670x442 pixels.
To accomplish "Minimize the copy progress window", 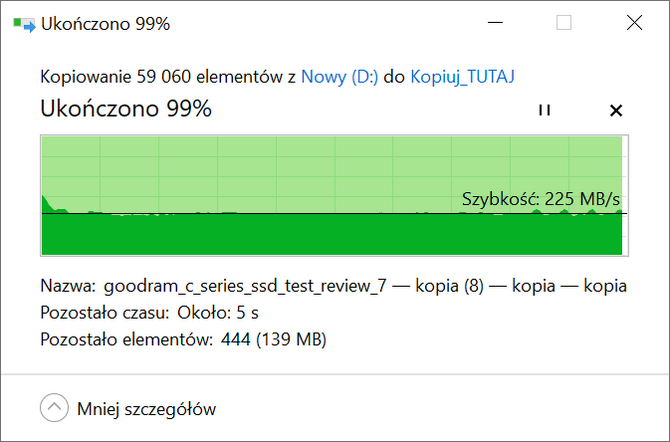I will click(x=495, y=23).
